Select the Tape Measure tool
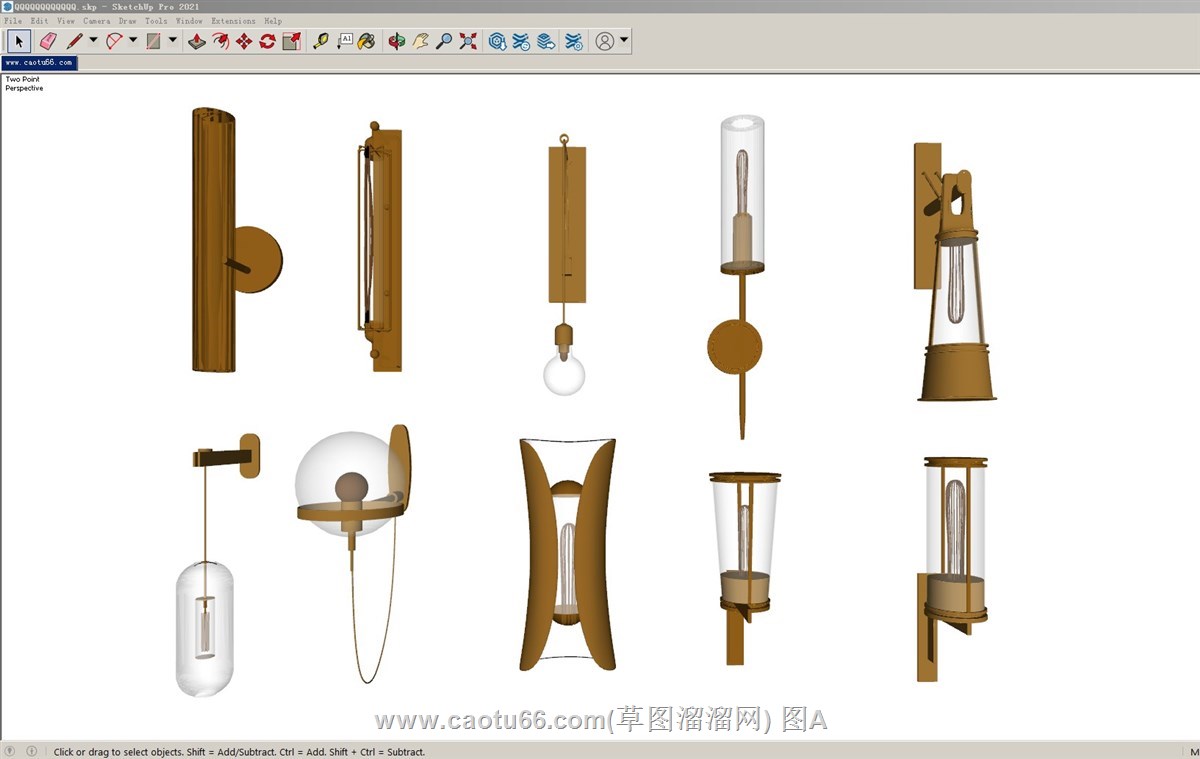The height and width of the screenshot is (759, 1200). [321, 41]
